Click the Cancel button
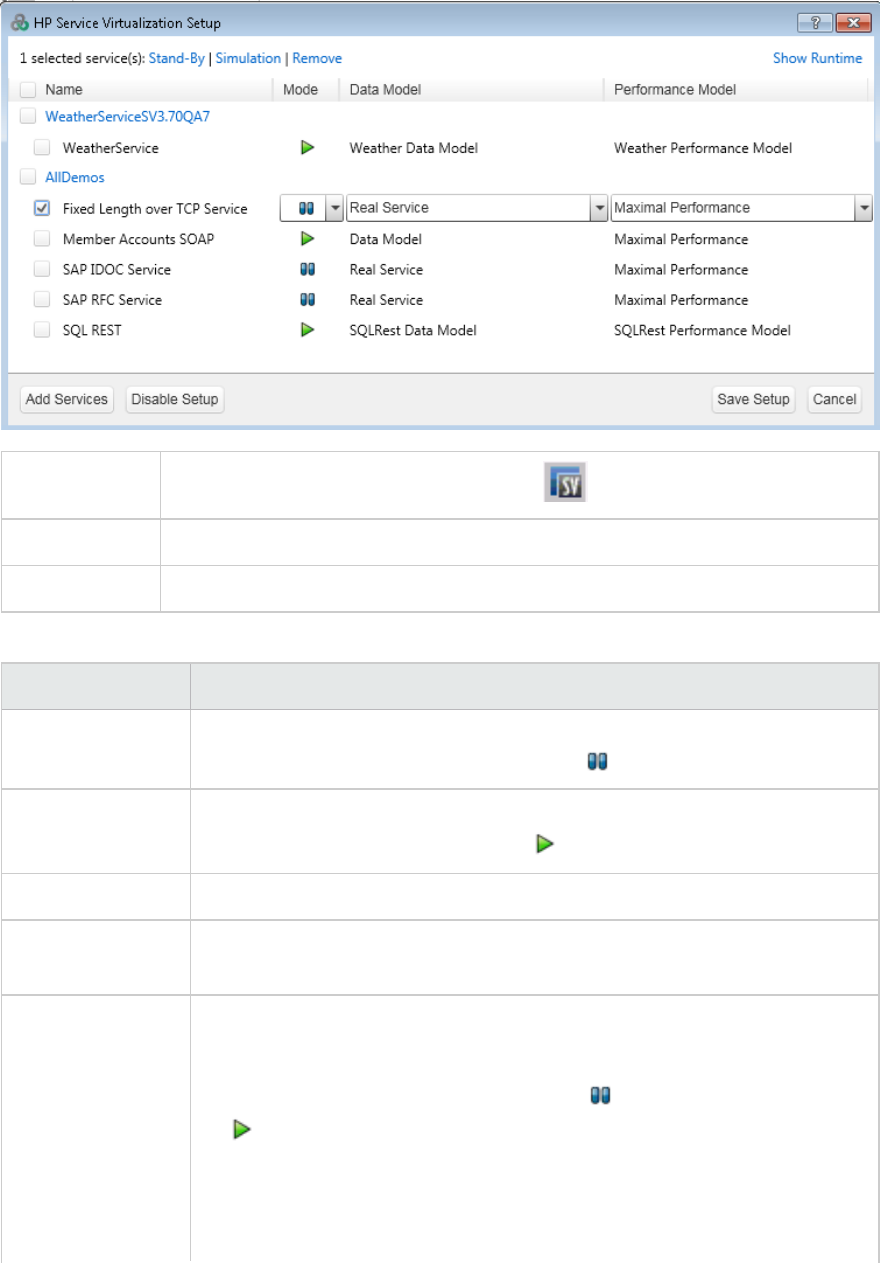This screenshot has width=880, height=1263. point(834,399)
